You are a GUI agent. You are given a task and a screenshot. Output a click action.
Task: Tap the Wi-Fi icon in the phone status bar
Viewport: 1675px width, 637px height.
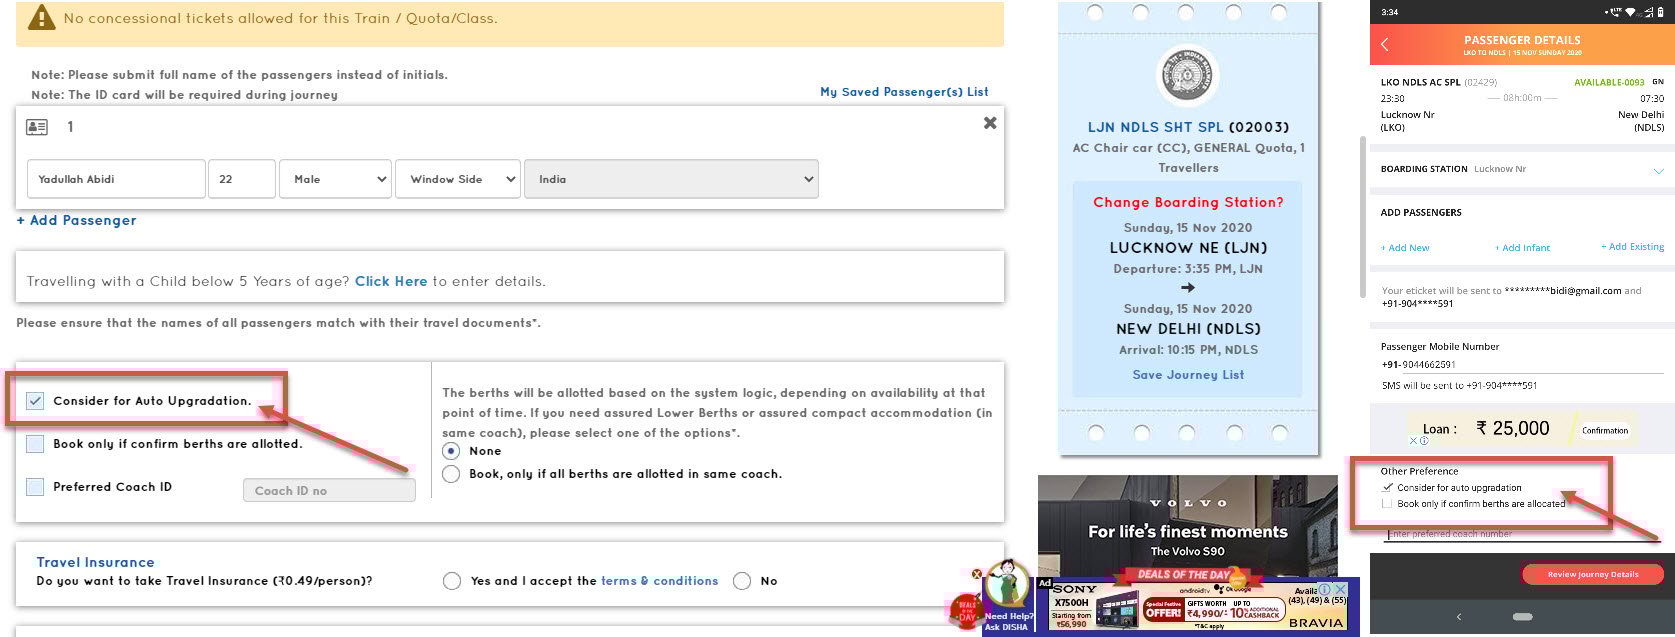click(1629, 12)
